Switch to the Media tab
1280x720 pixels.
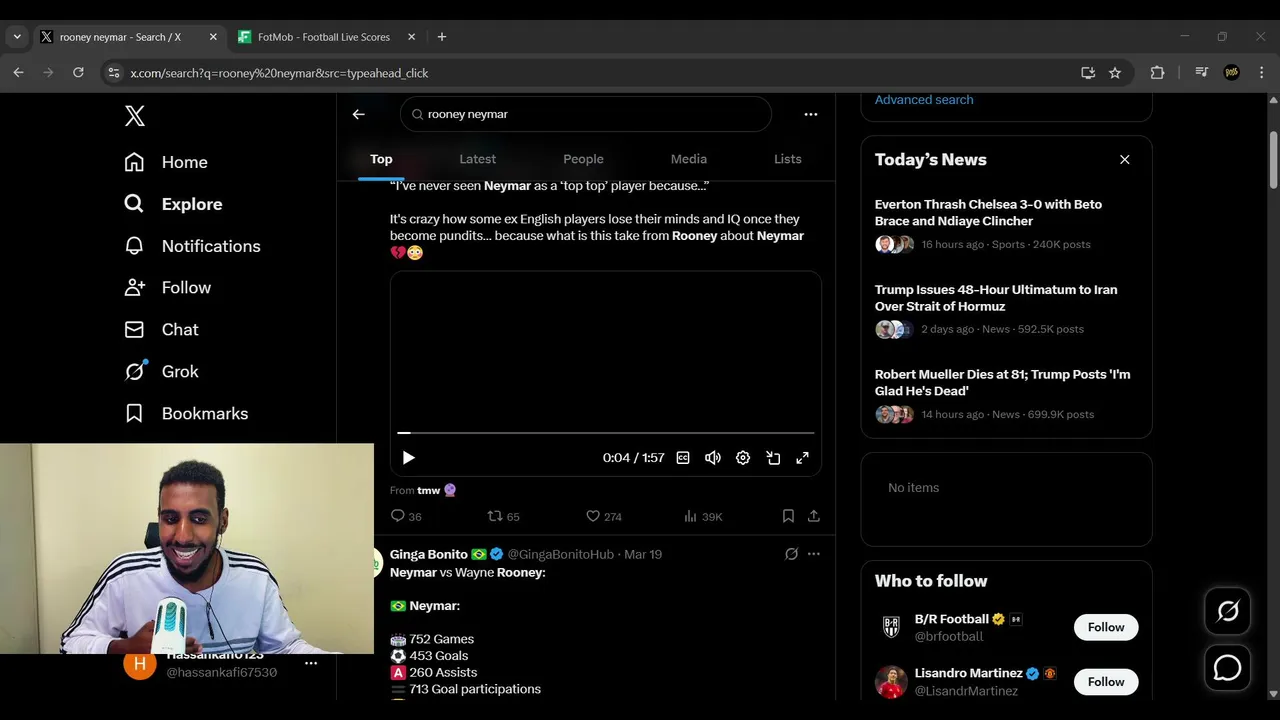click(x=689, y=159)
